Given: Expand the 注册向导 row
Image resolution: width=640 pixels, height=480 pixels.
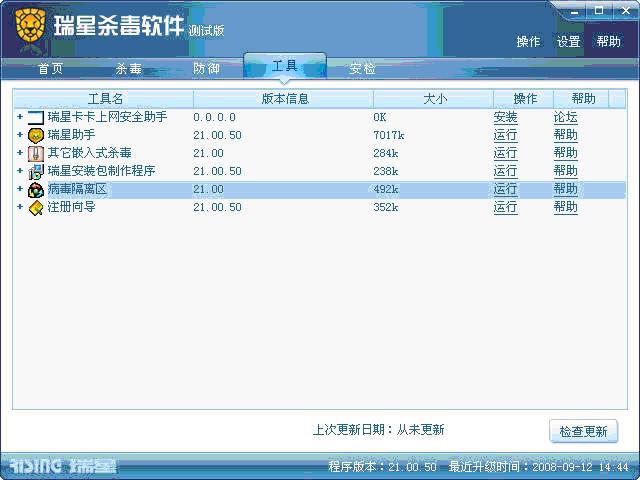Looking at the screenshot, I should (x=20, y=207).
